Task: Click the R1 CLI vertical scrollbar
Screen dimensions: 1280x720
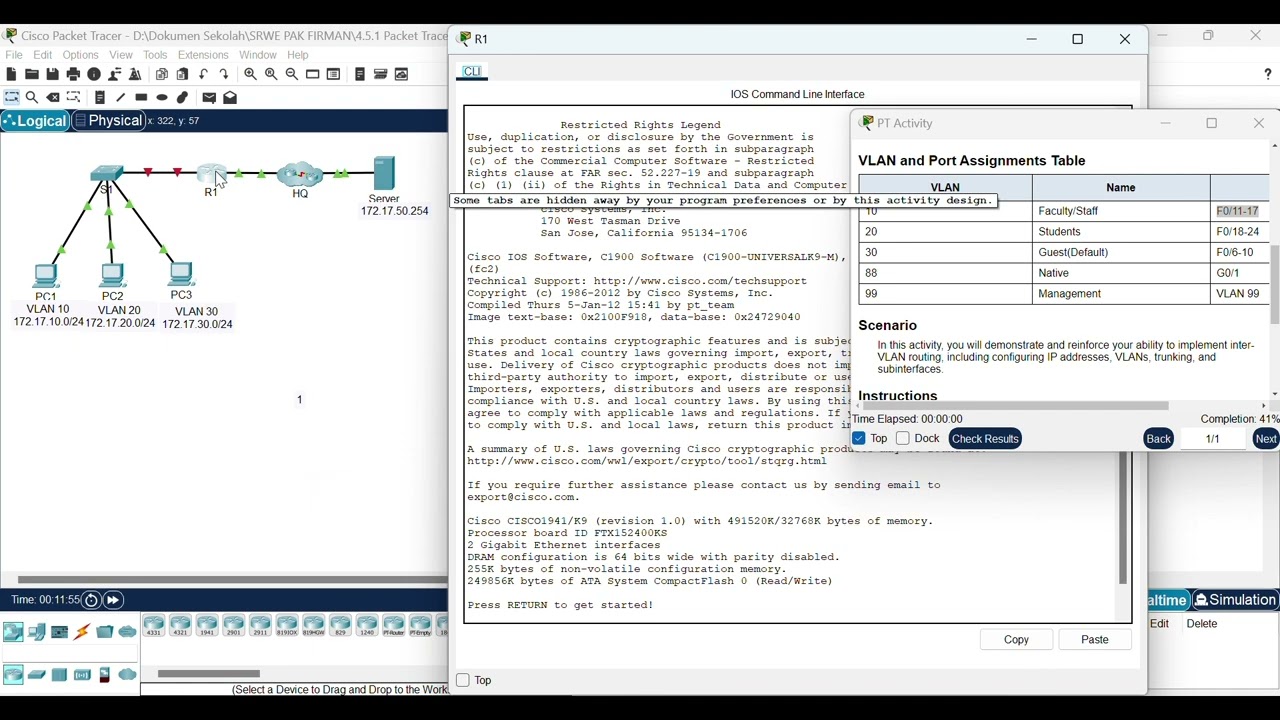Action: 1123,518
